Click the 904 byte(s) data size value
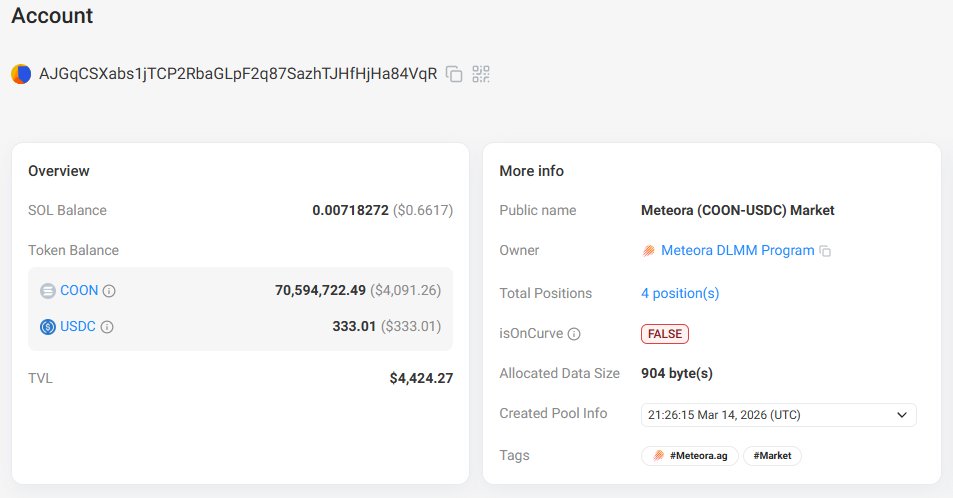Screen dimensions: 953x498 click(x=677, y=373)
